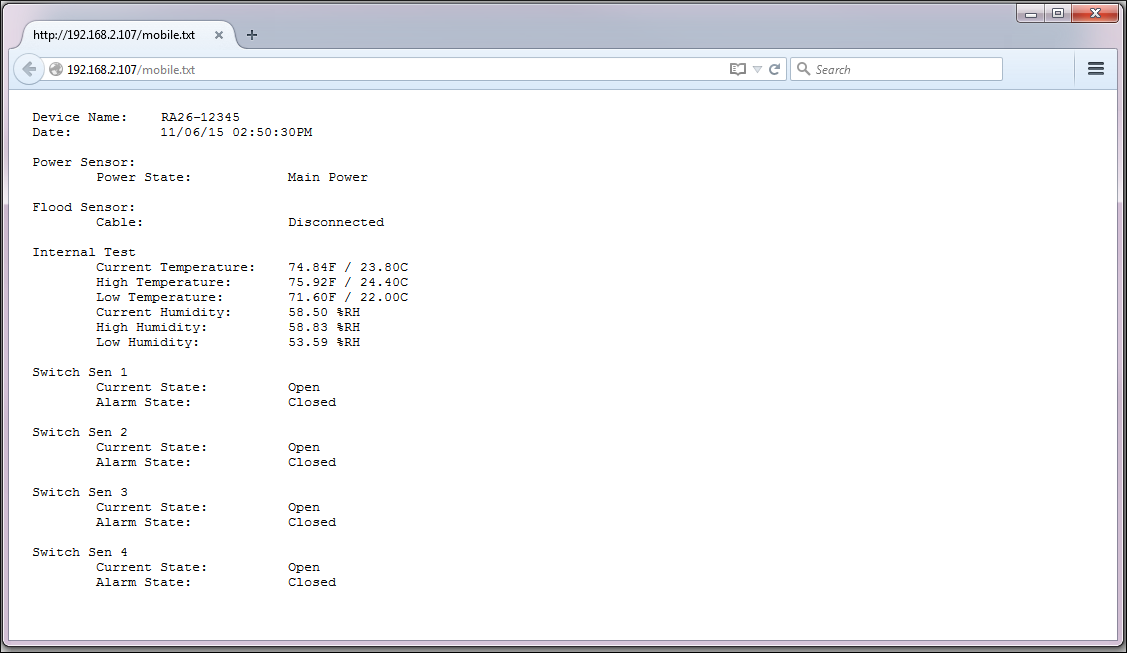The image size is (1128, 655).
Task: Click the globe site identity icon
Action: click(56, 70)
